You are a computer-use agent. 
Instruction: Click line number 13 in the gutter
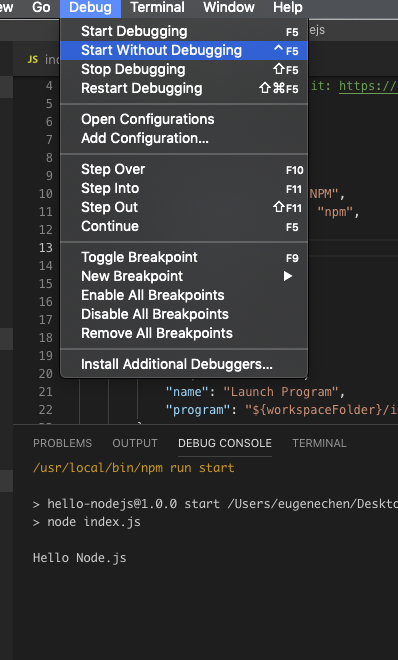[46, 248]
